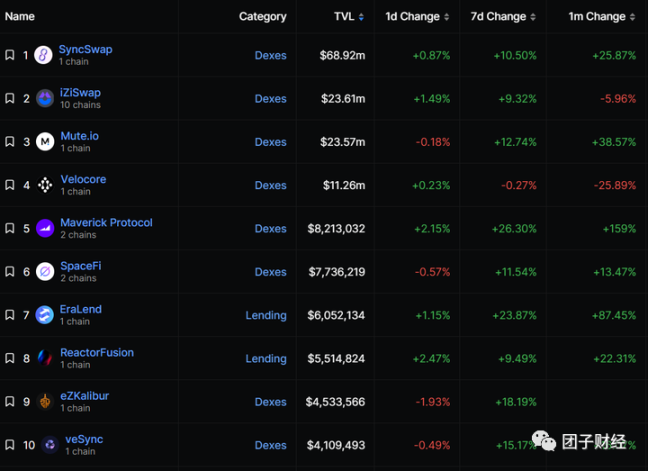Click the Category column header

[262, 17]
